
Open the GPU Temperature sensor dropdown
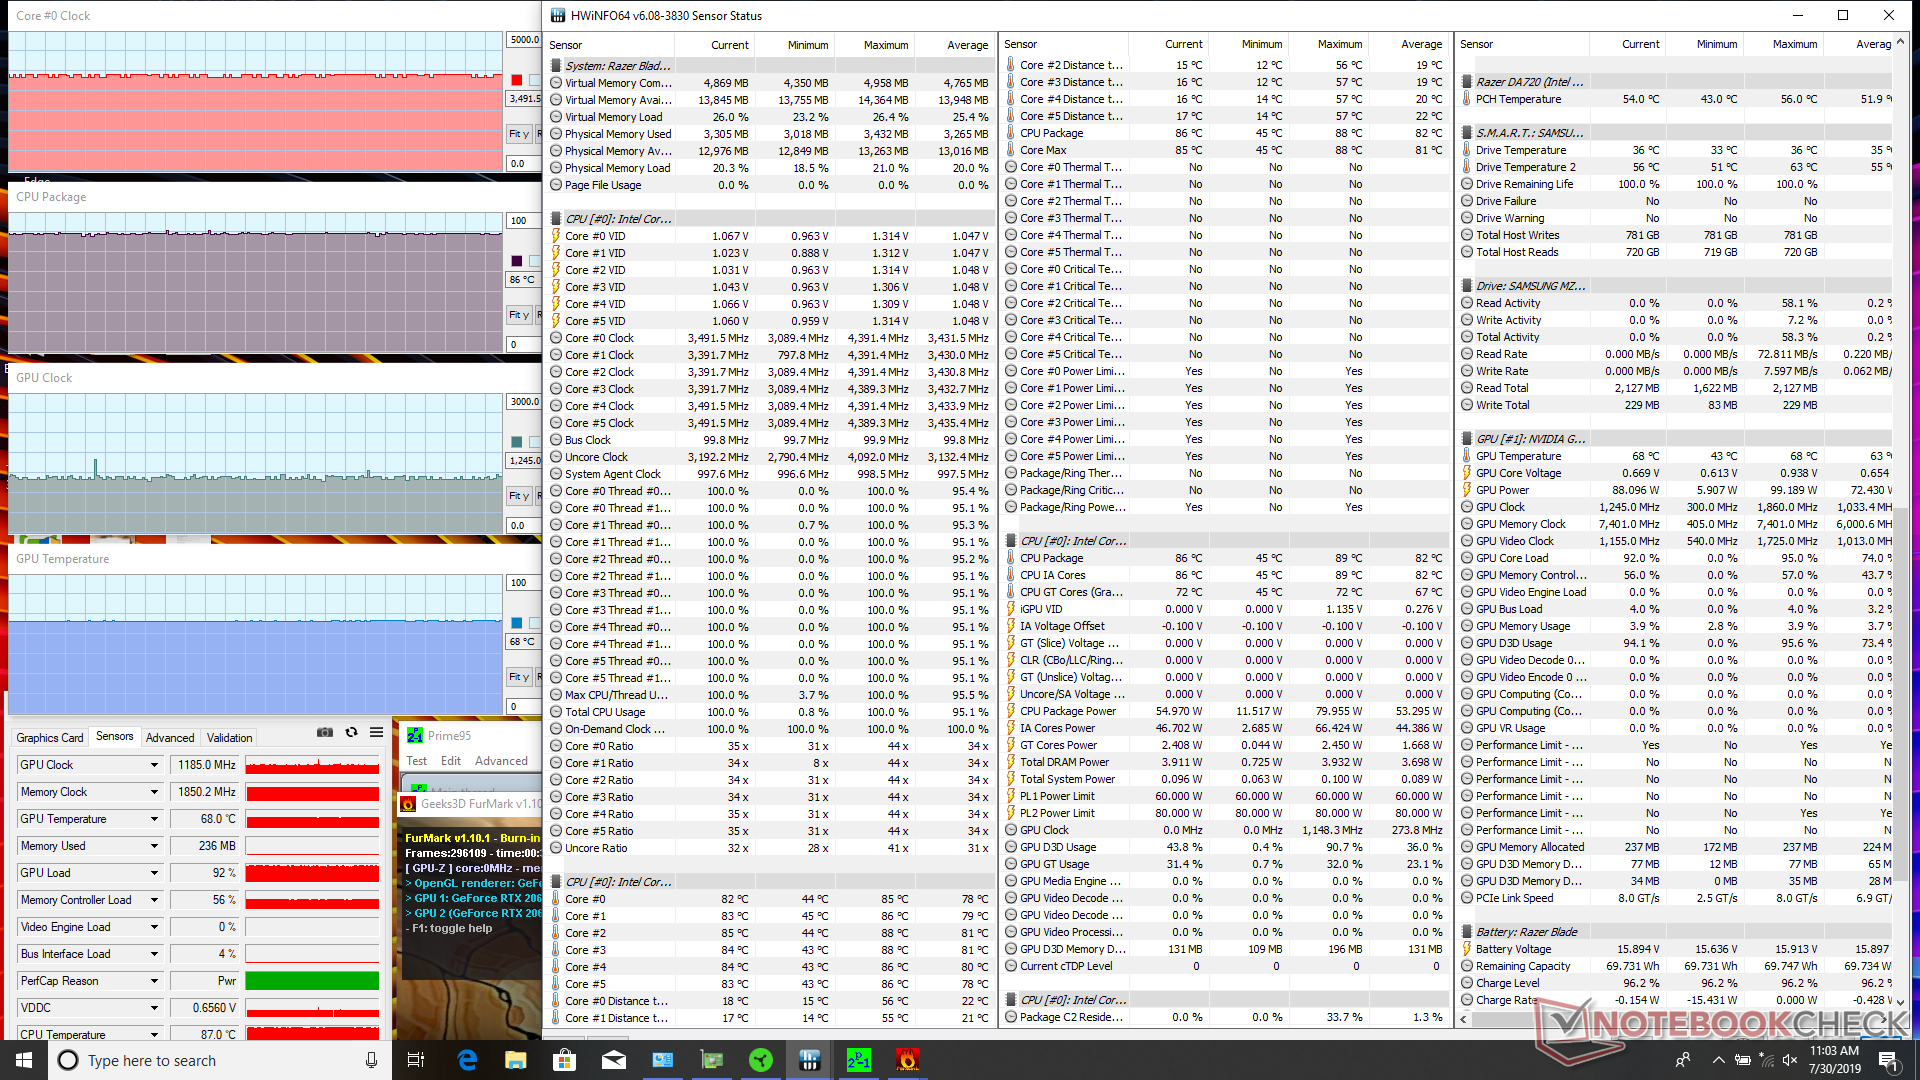154,819
